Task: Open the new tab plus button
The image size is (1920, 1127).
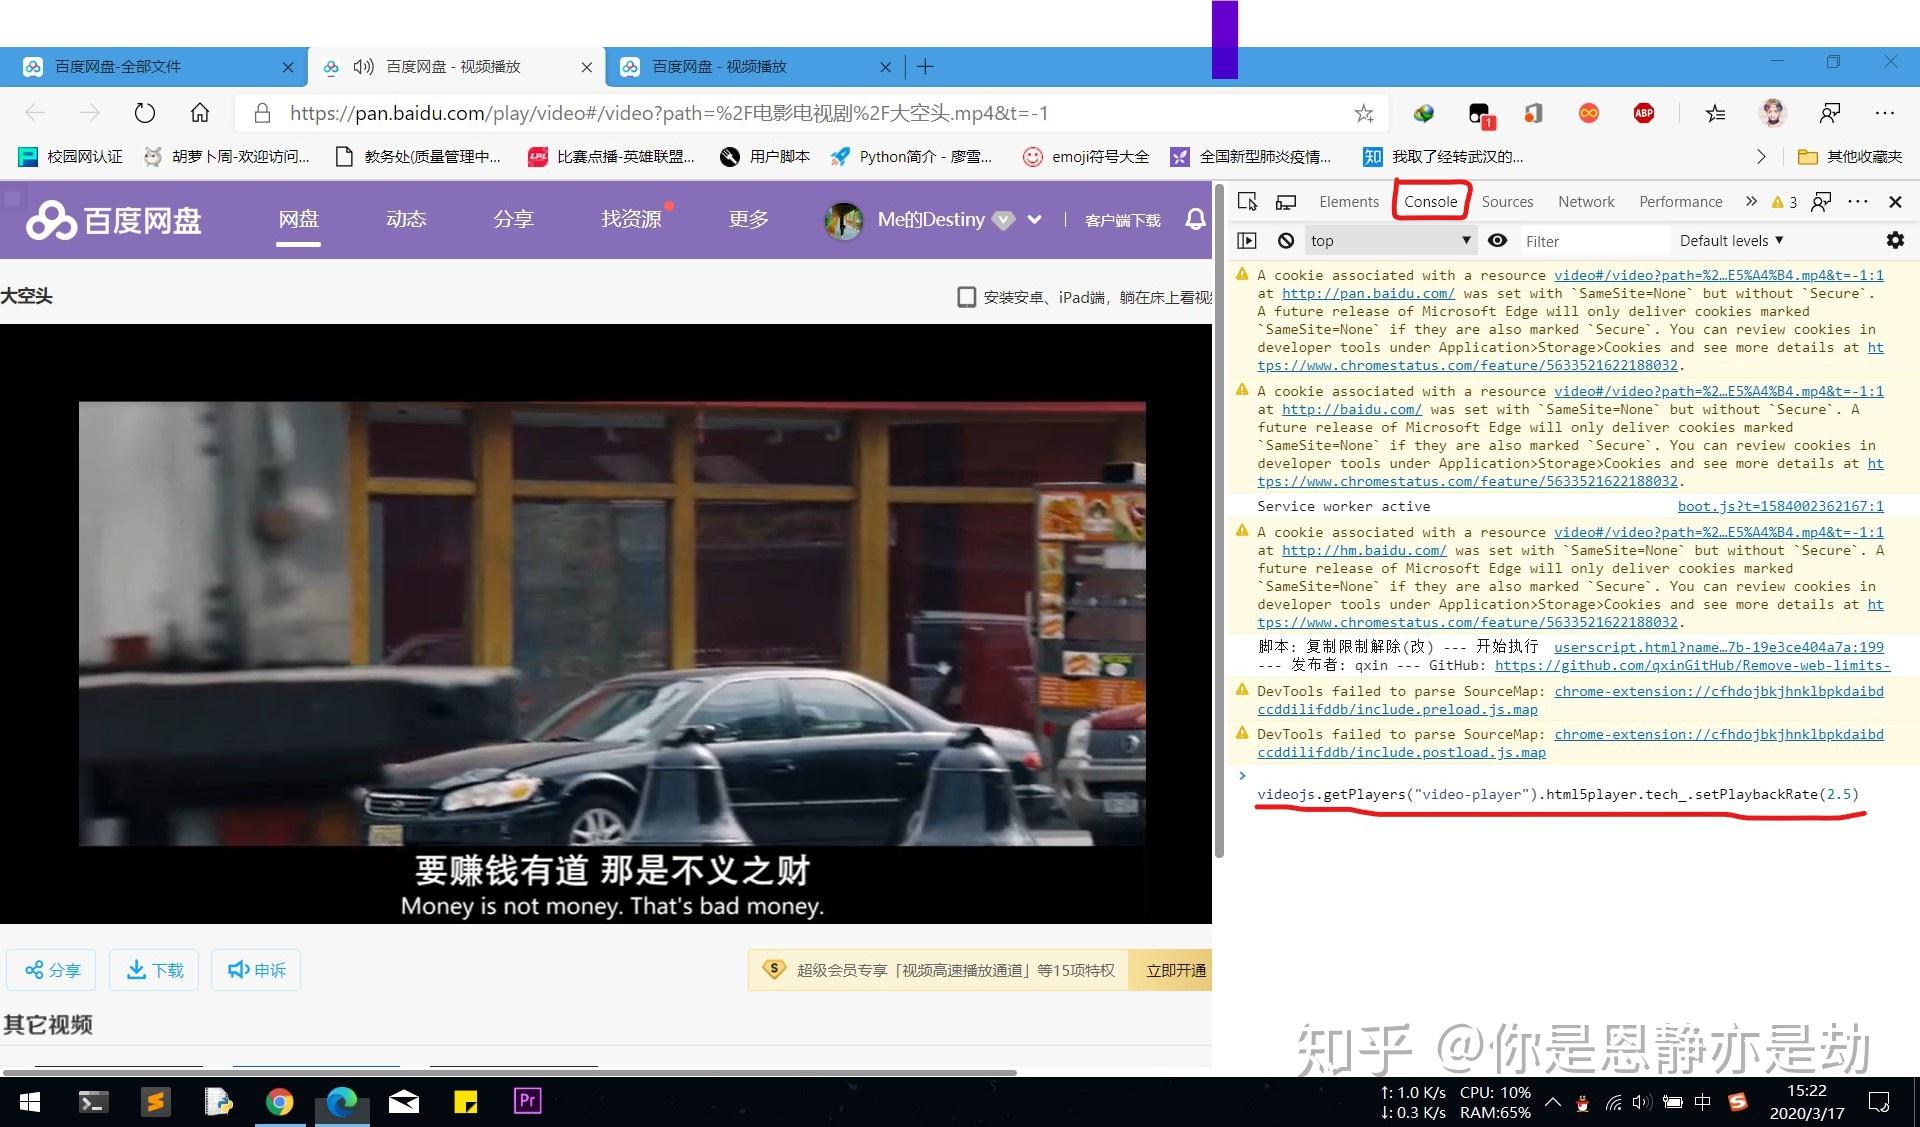Action: coord(925,67)
